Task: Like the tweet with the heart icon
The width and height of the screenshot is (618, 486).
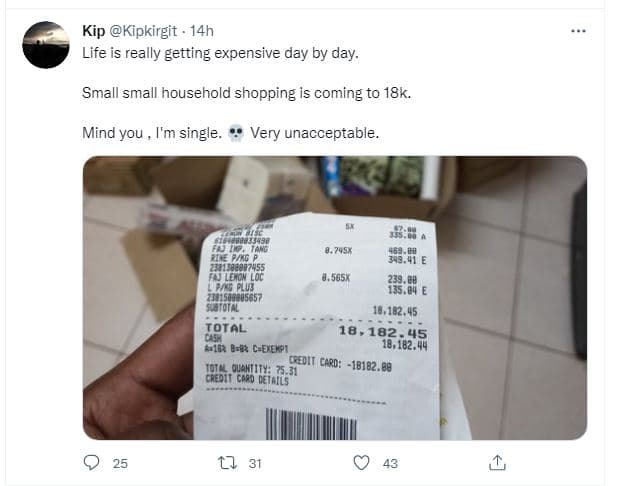Action: (361, 463)
